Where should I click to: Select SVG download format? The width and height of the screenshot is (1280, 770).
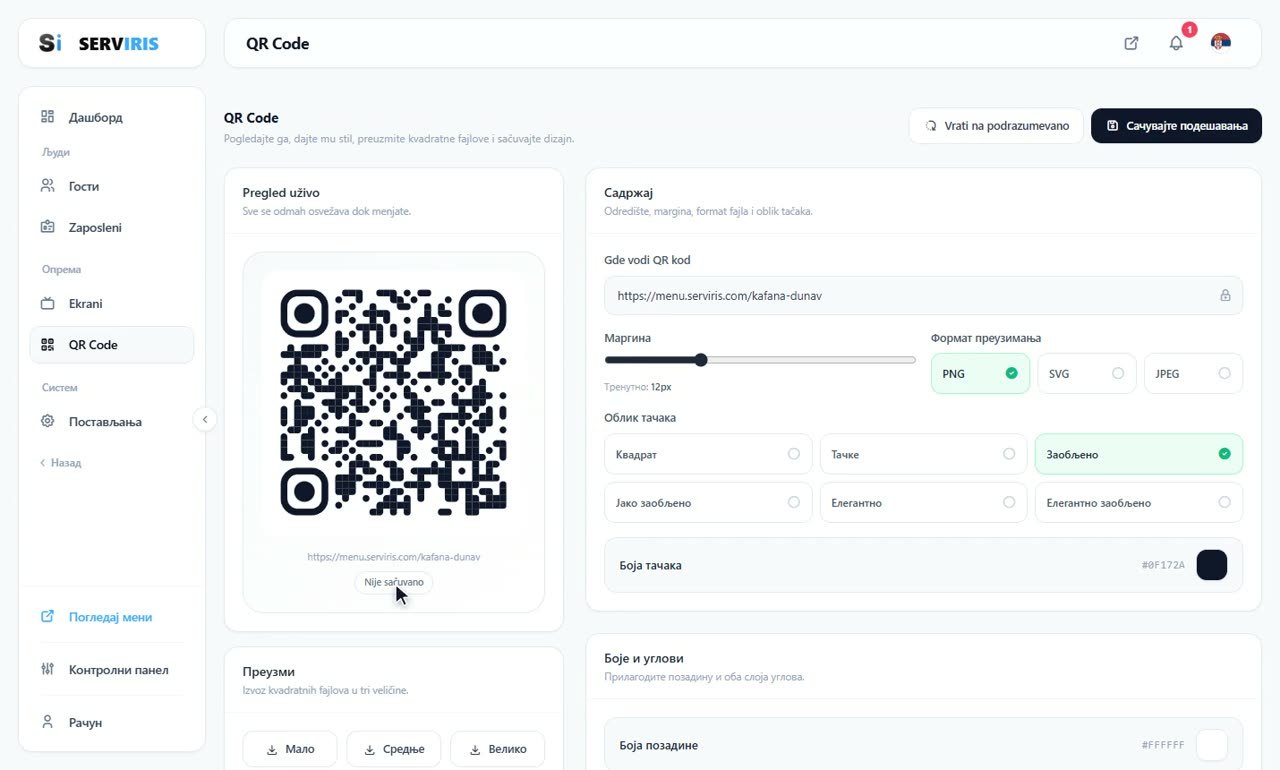pos(1087,373)
